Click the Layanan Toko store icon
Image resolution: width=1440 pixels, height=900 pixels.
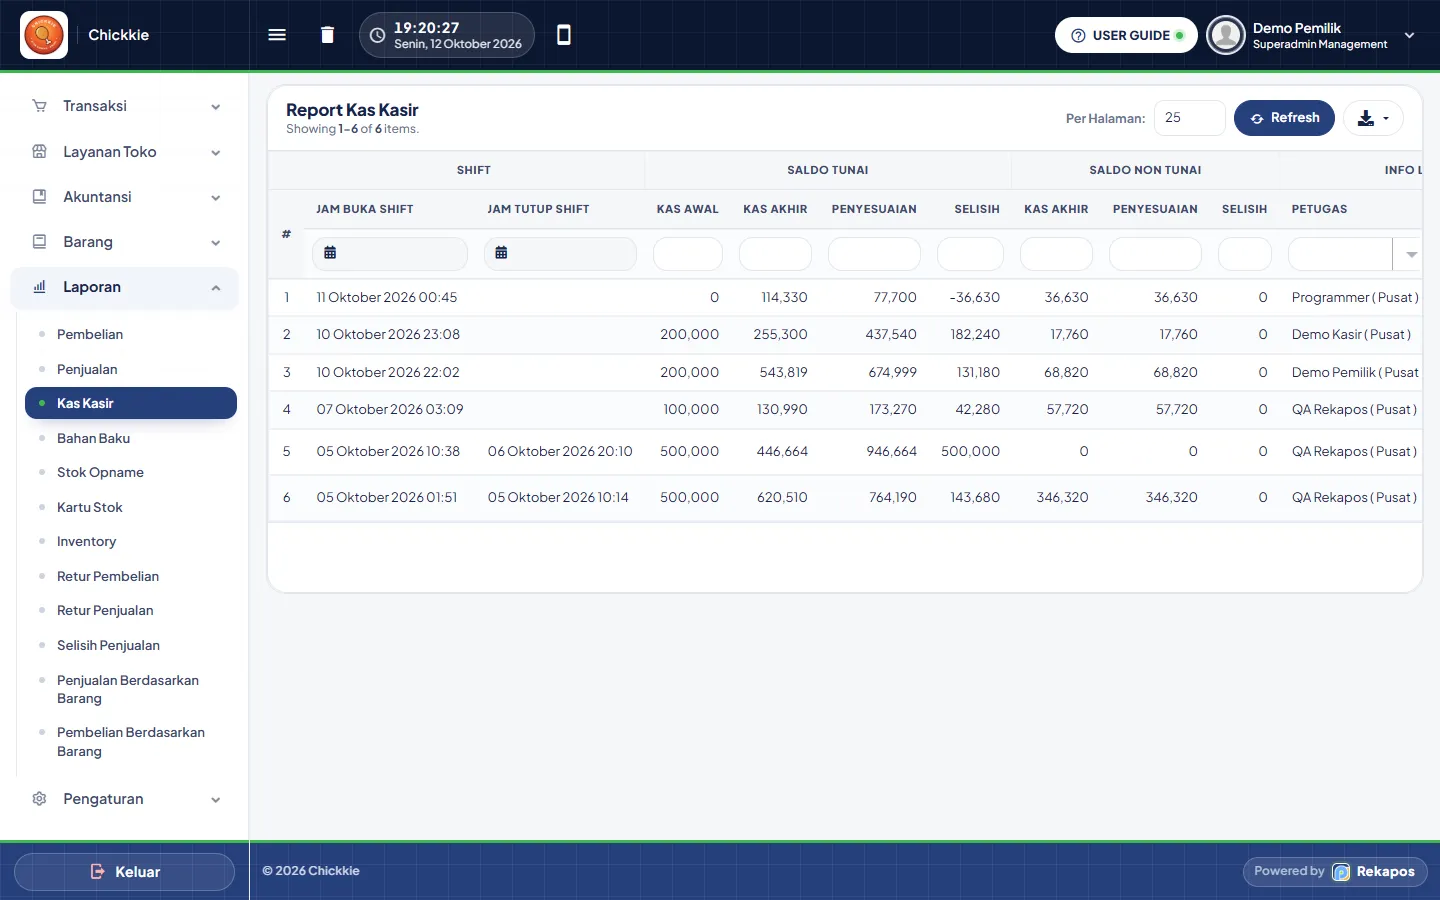39,152
